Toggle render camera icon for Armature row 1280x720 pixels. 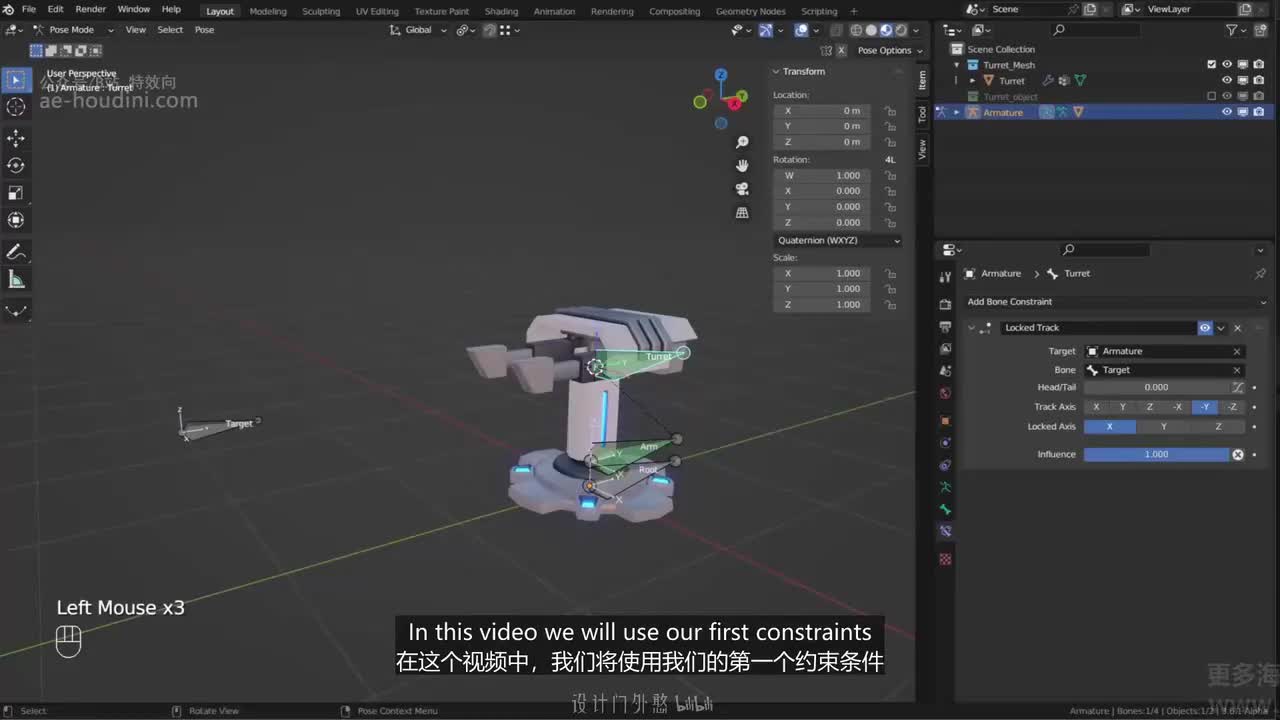coord(1259,112)
